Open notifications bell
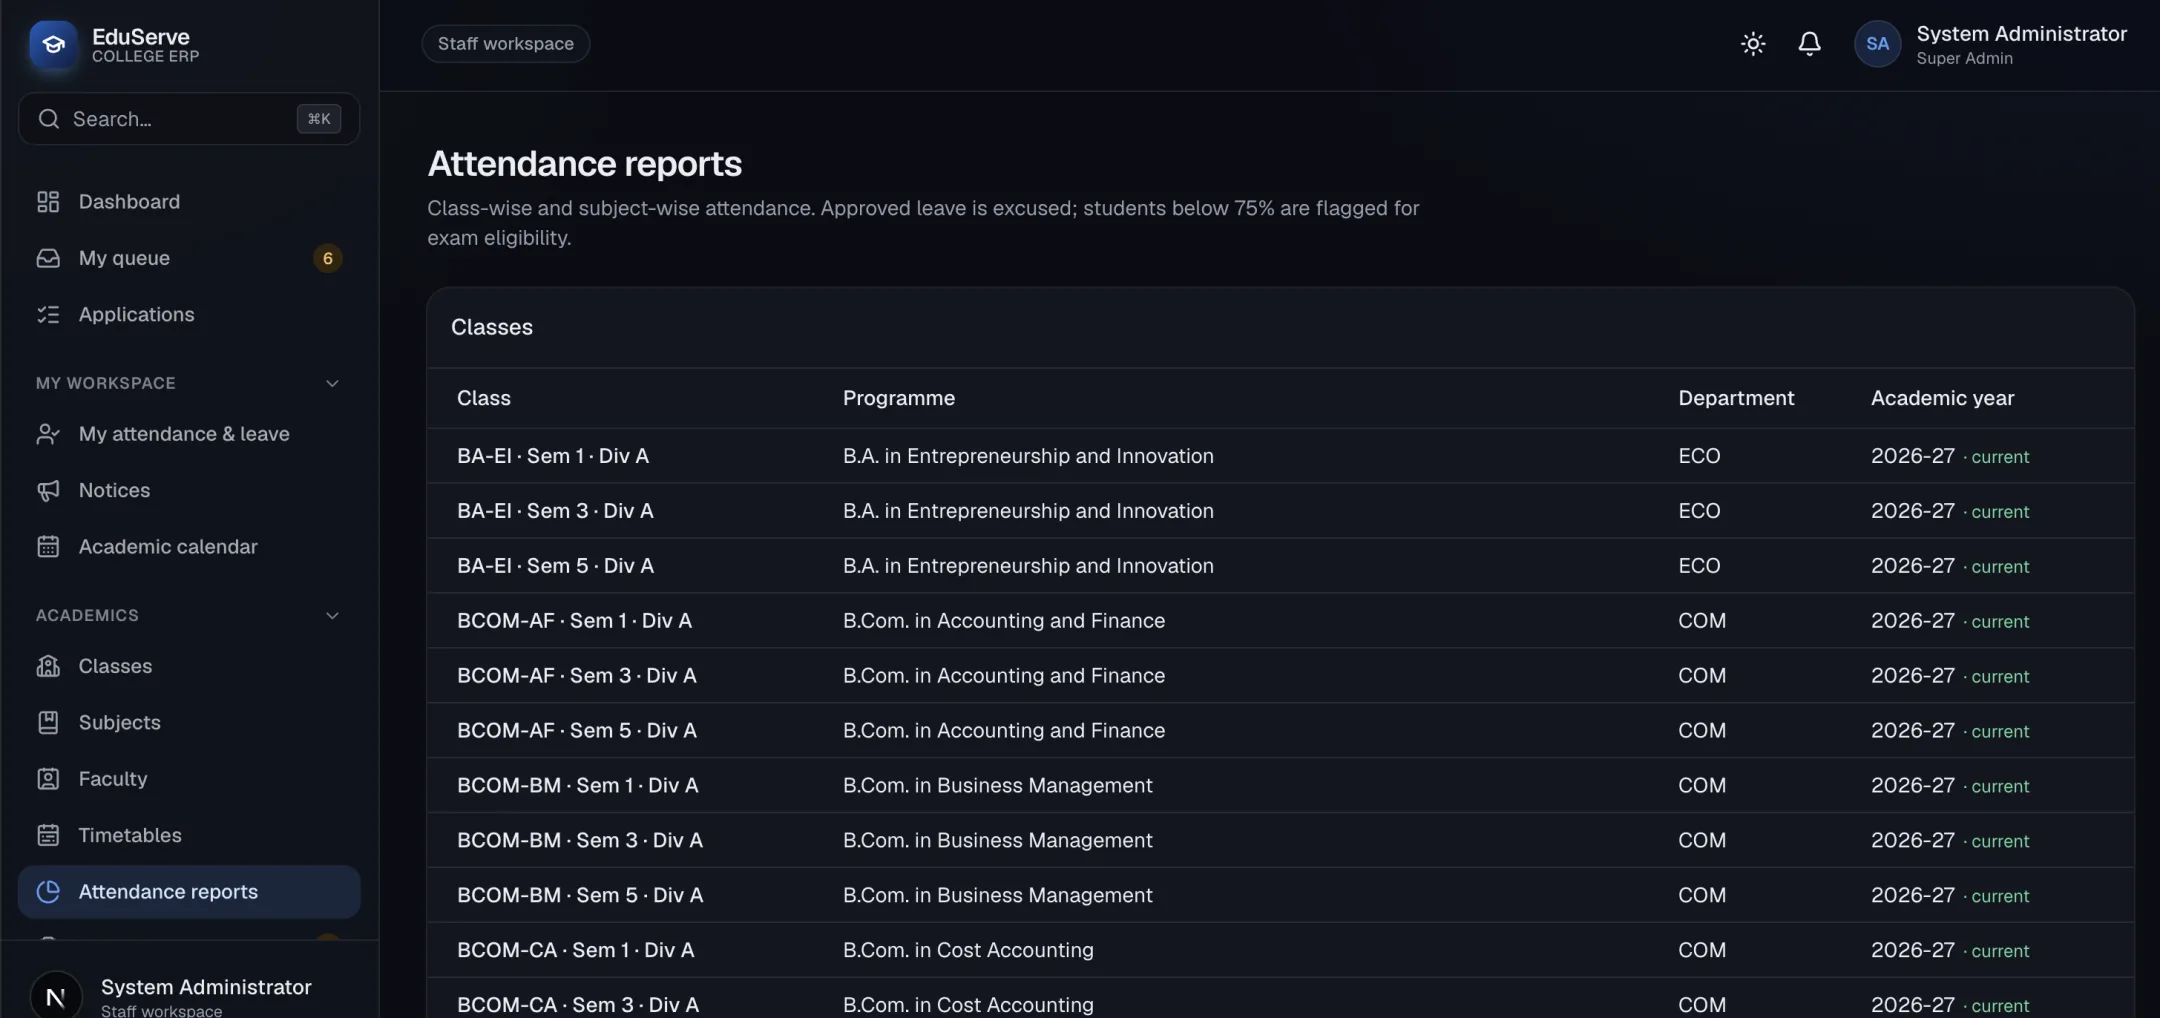The width and height of the screenshot is (2160, 1018). [x=1809, y=44]
